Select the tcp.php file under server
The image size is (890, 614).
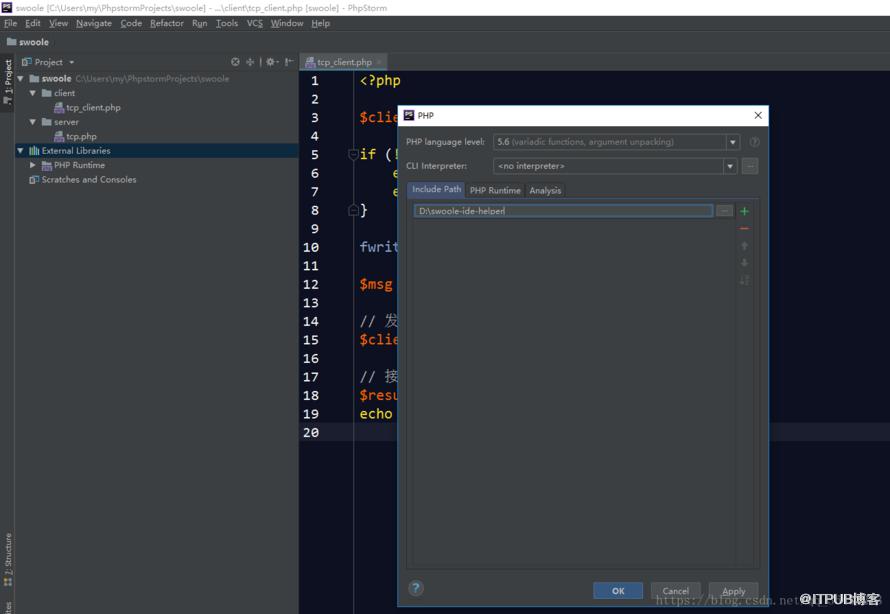pos(75,136)
